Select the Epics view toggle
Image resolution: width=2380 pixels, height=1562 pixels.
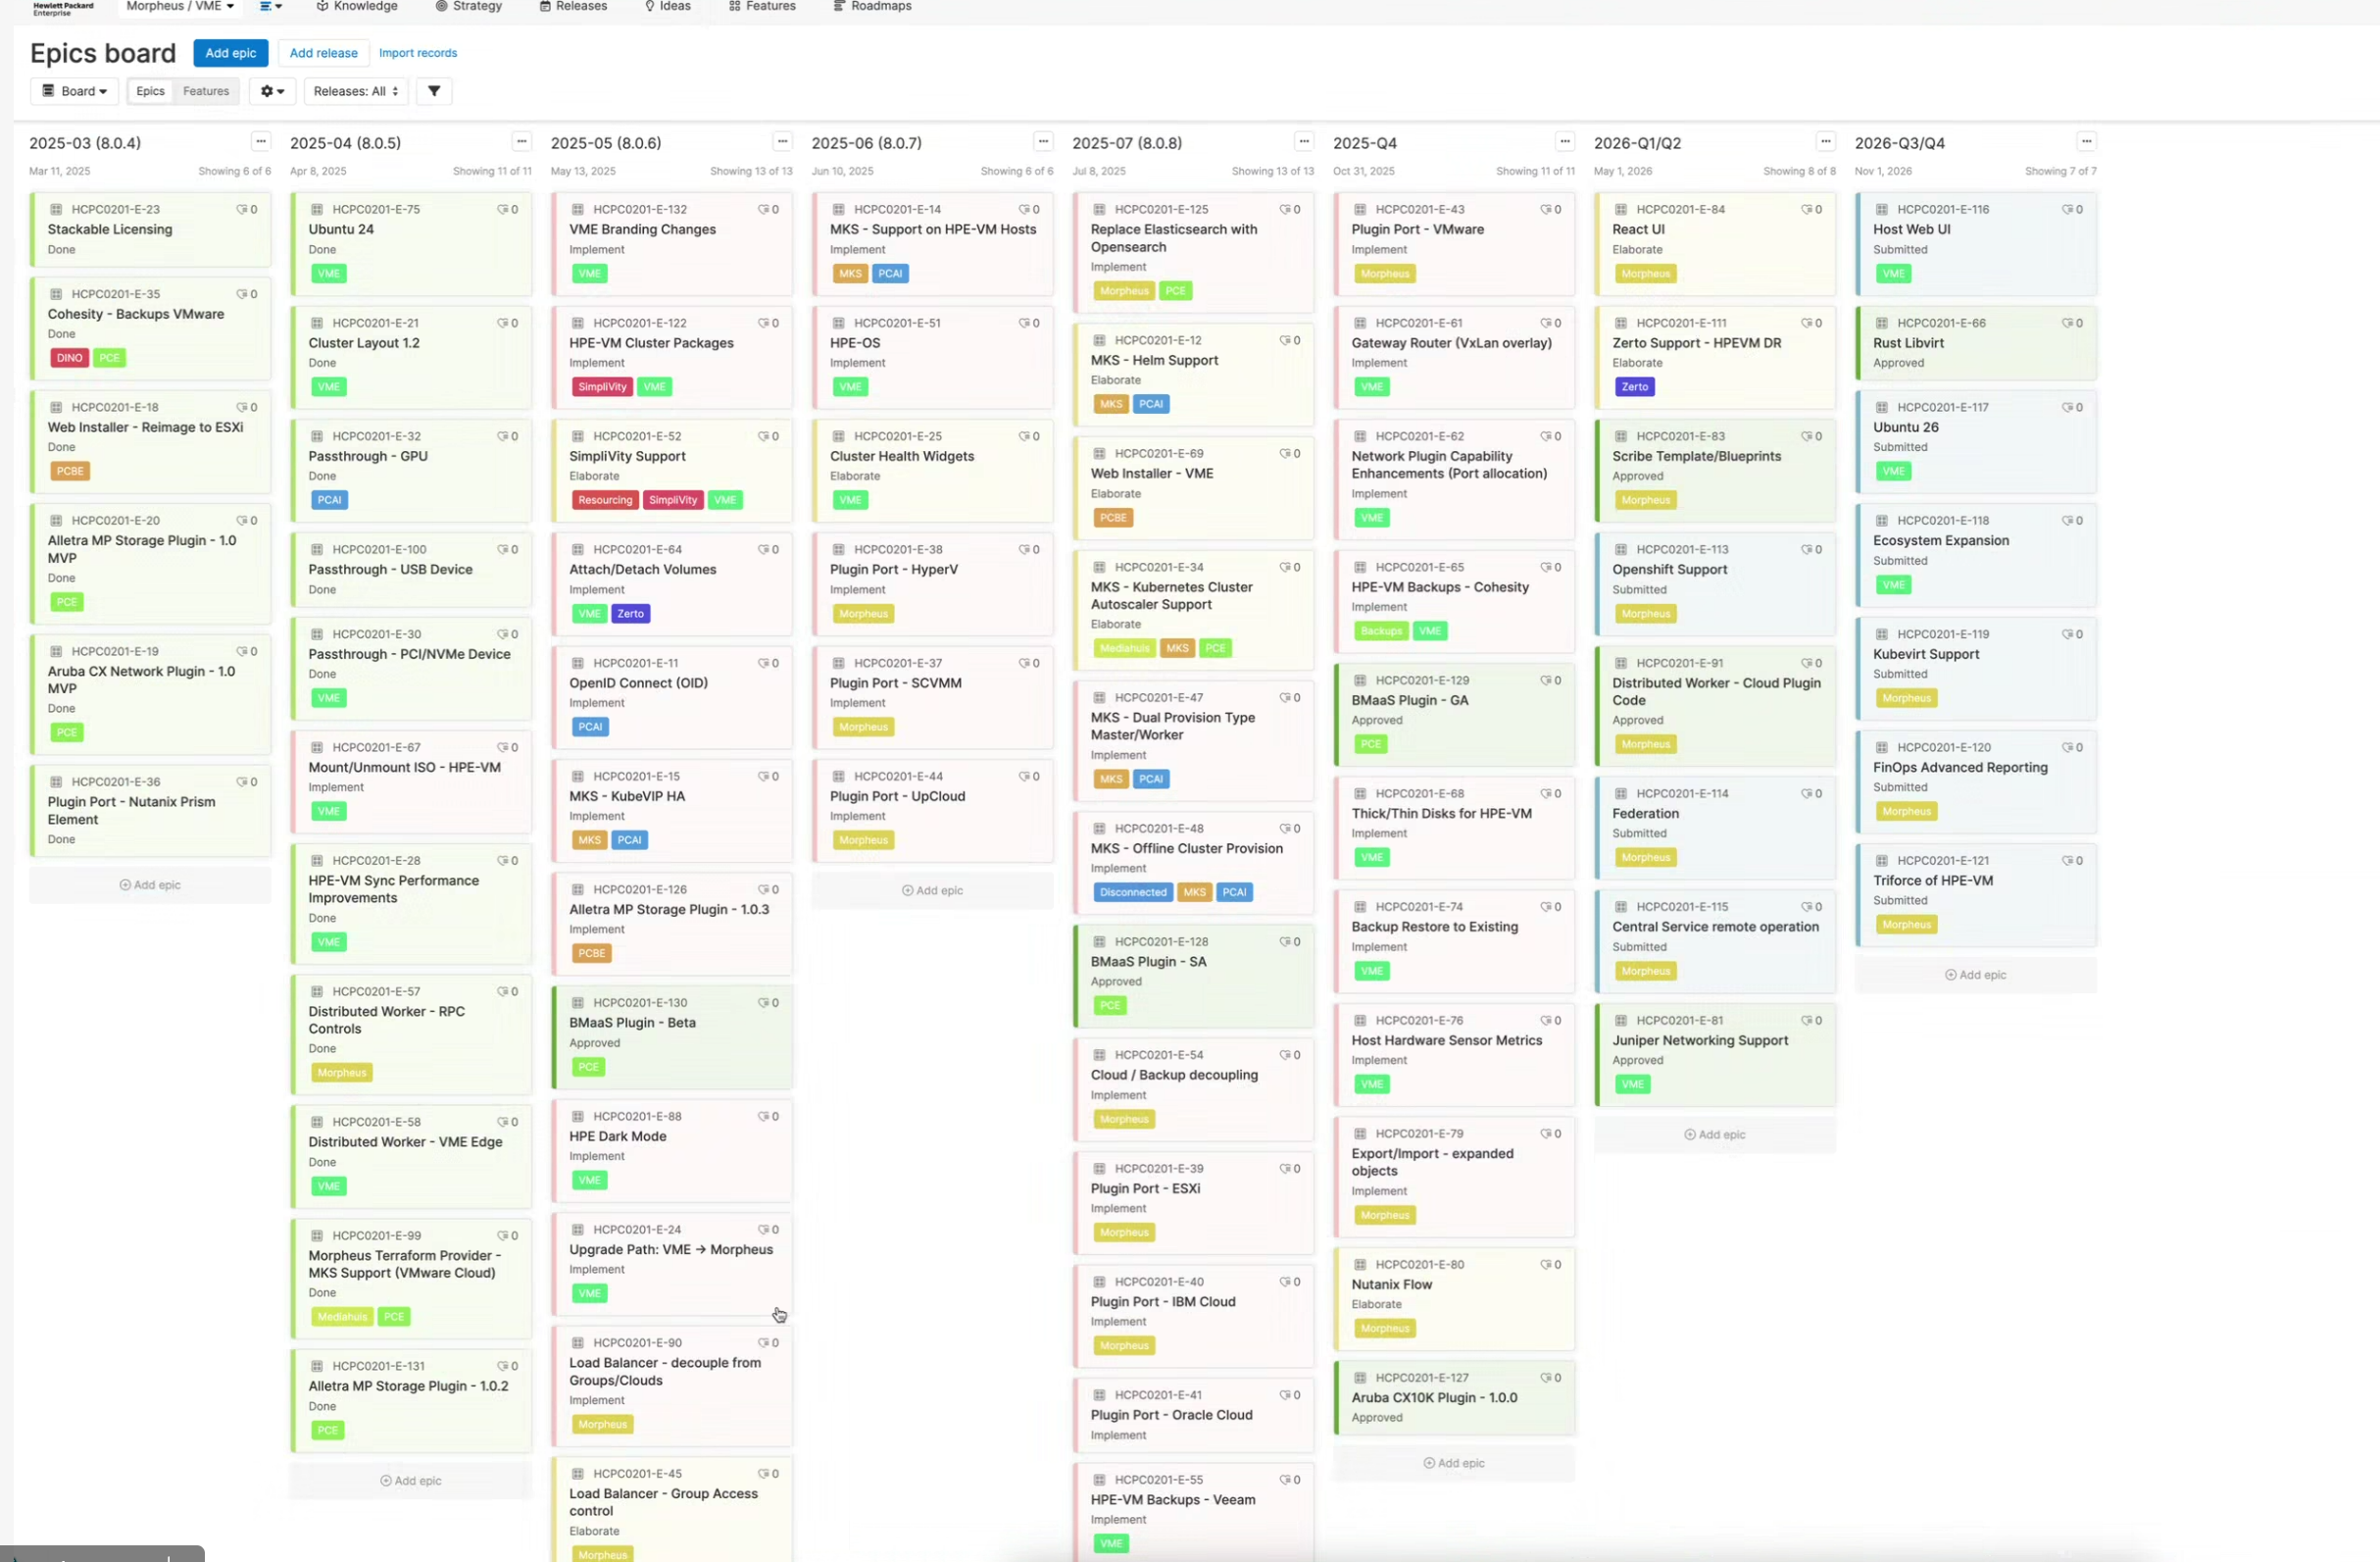150,91
